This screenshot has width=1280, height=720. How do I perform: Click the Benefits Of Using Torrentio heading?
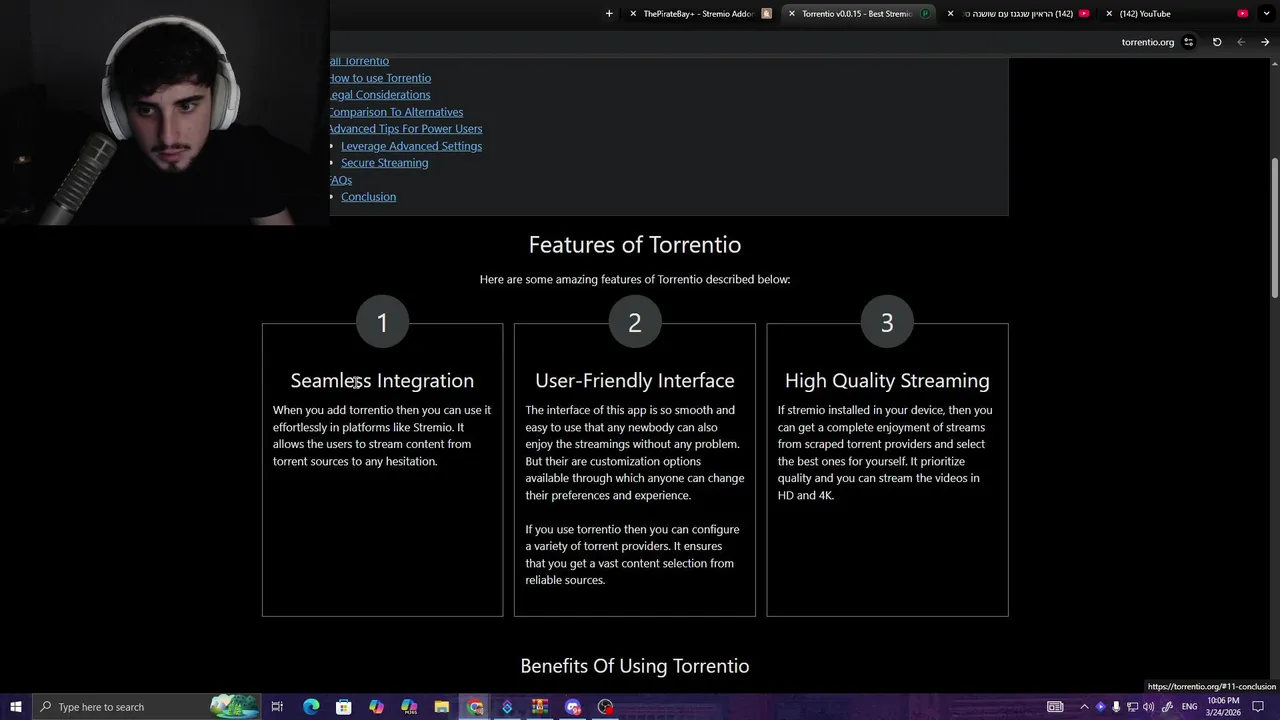(x=635, y=666)
